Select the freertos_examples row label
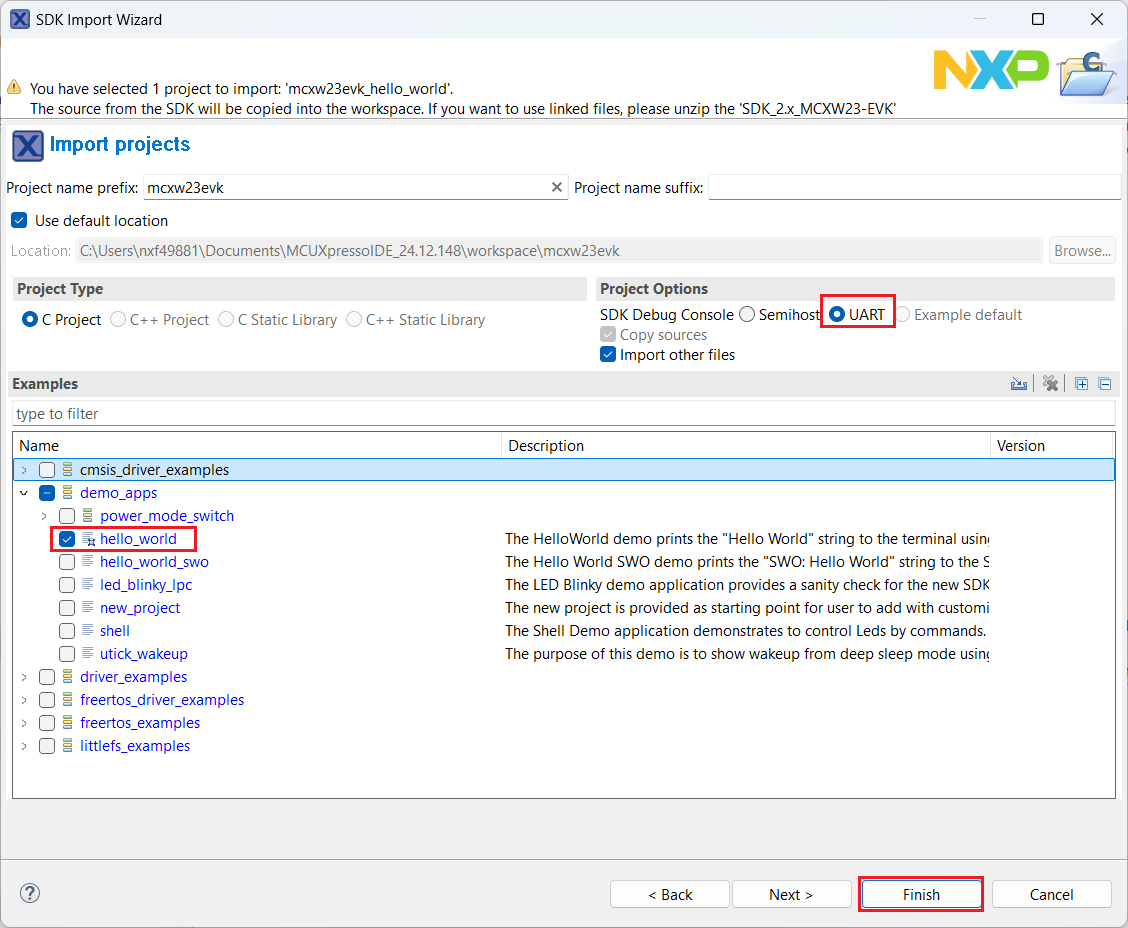The width and height of the screenshot is (1128, 928). pos(140,723)
